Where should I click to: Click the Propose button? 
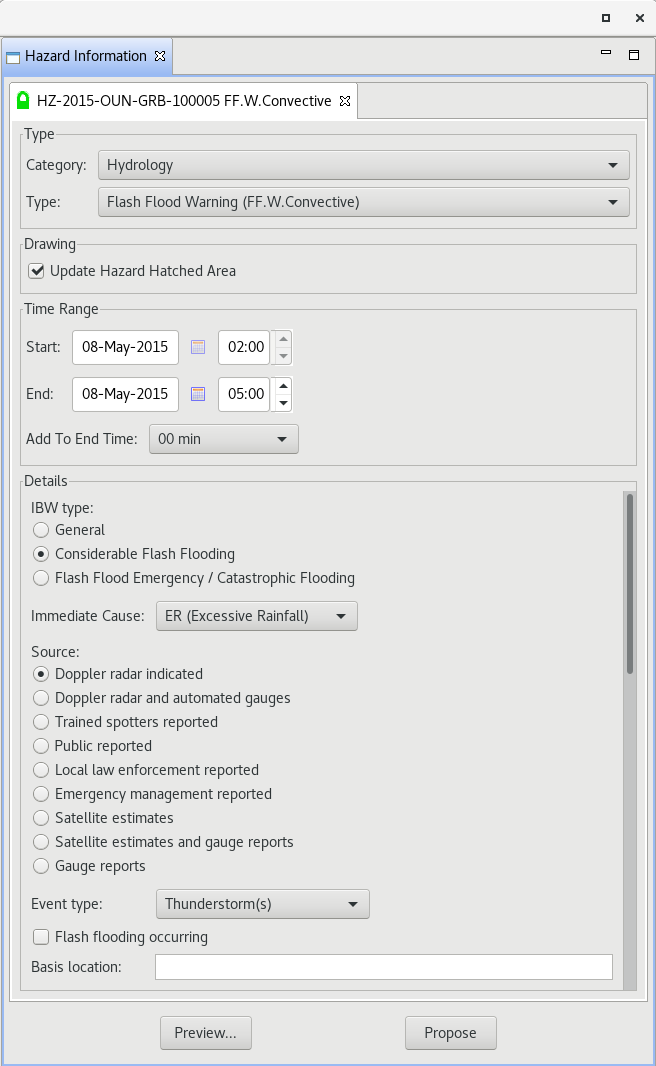pyautogui.click(x=451, y=1033)
